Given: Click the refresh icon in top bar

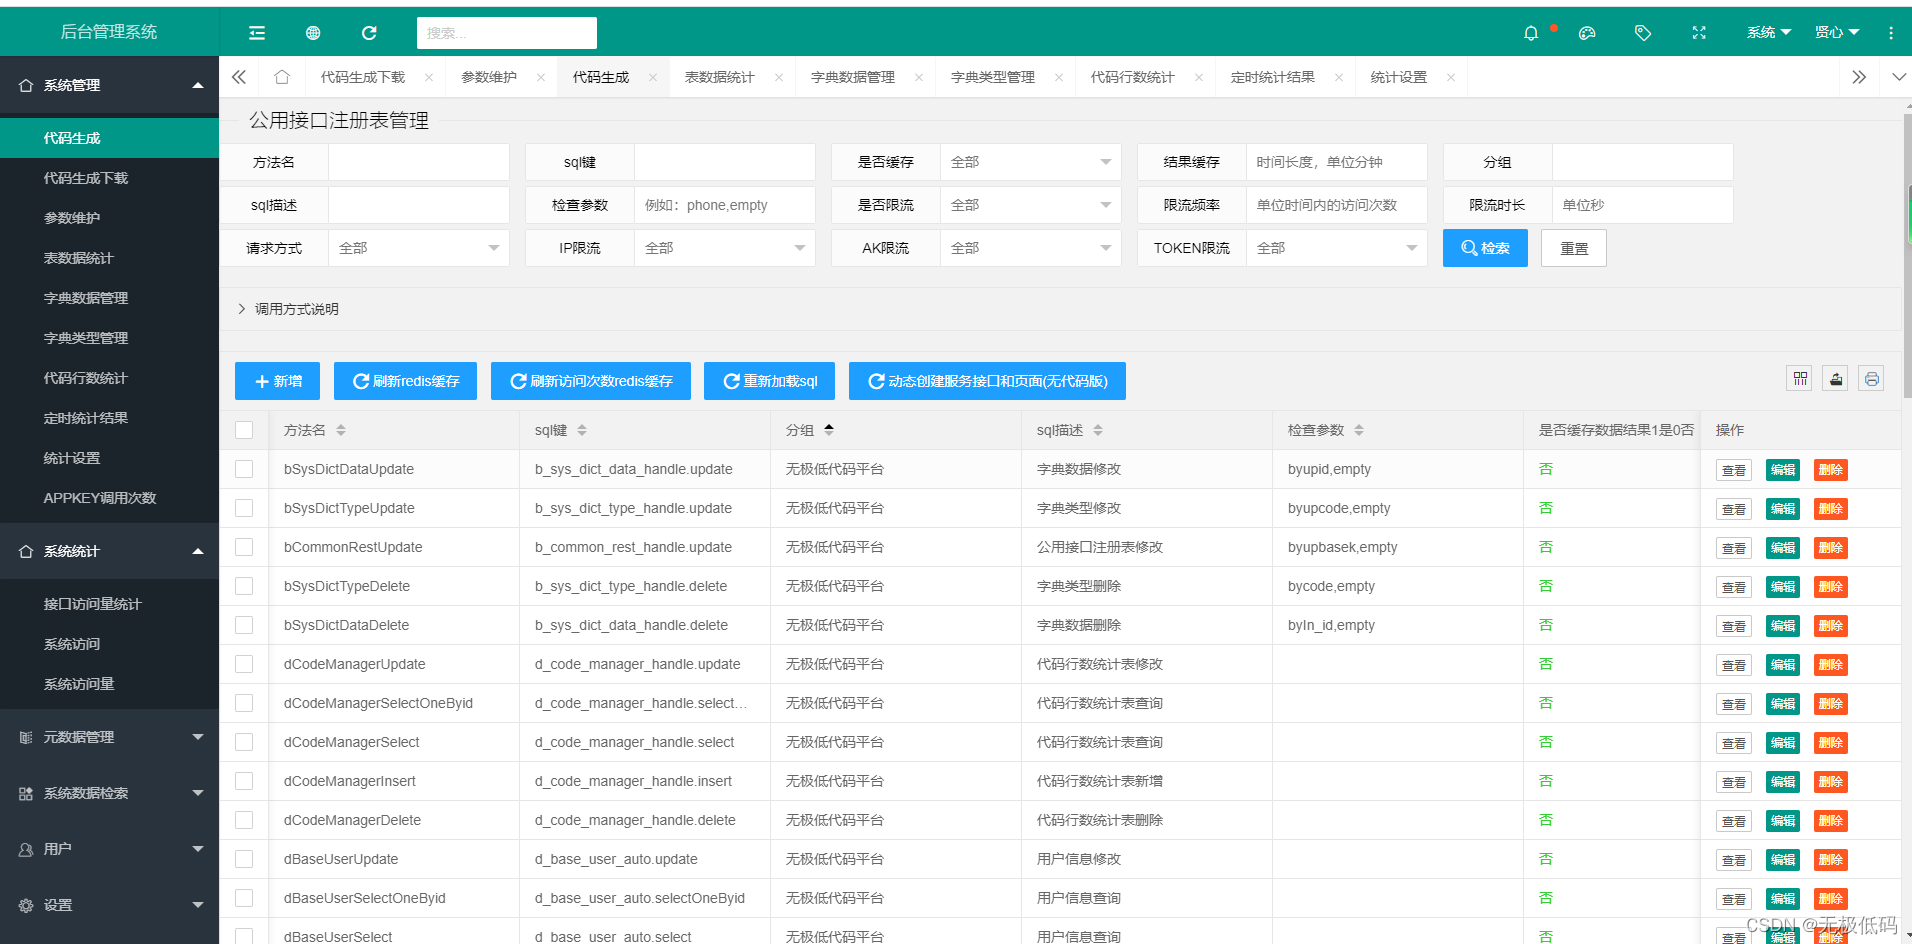Looking at the screenshot, I should [369, 33].
